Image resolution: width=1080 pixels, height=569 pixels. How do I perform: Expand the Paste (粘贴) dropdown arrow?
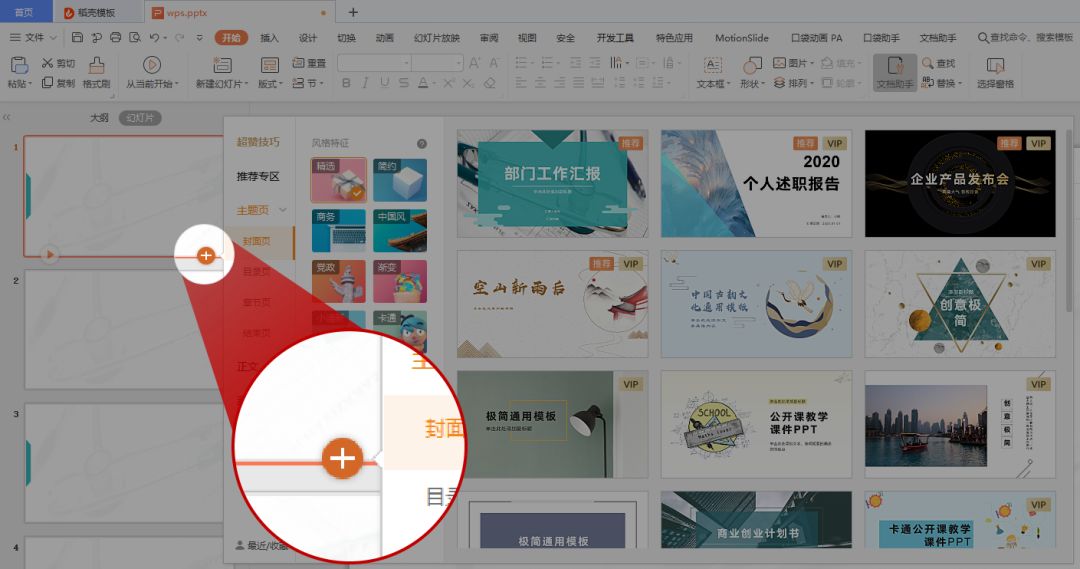[x=30, y=84]
